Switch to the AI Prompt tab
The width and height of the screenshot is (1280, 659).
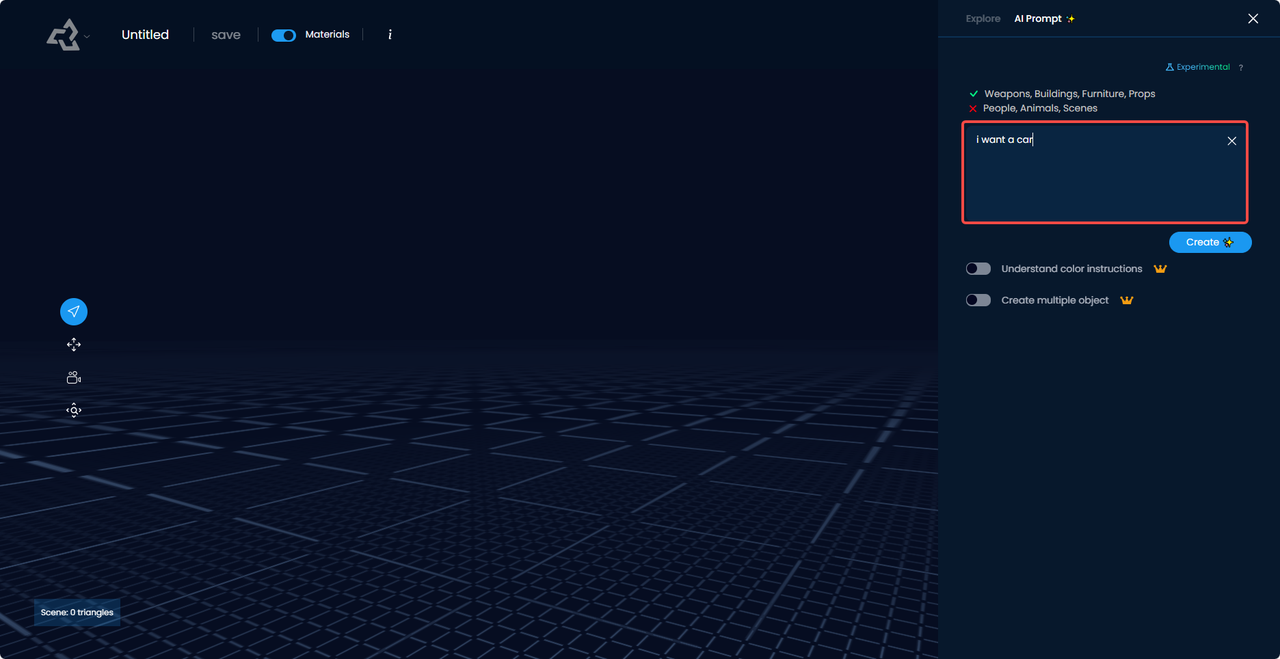click(1044, 19)
